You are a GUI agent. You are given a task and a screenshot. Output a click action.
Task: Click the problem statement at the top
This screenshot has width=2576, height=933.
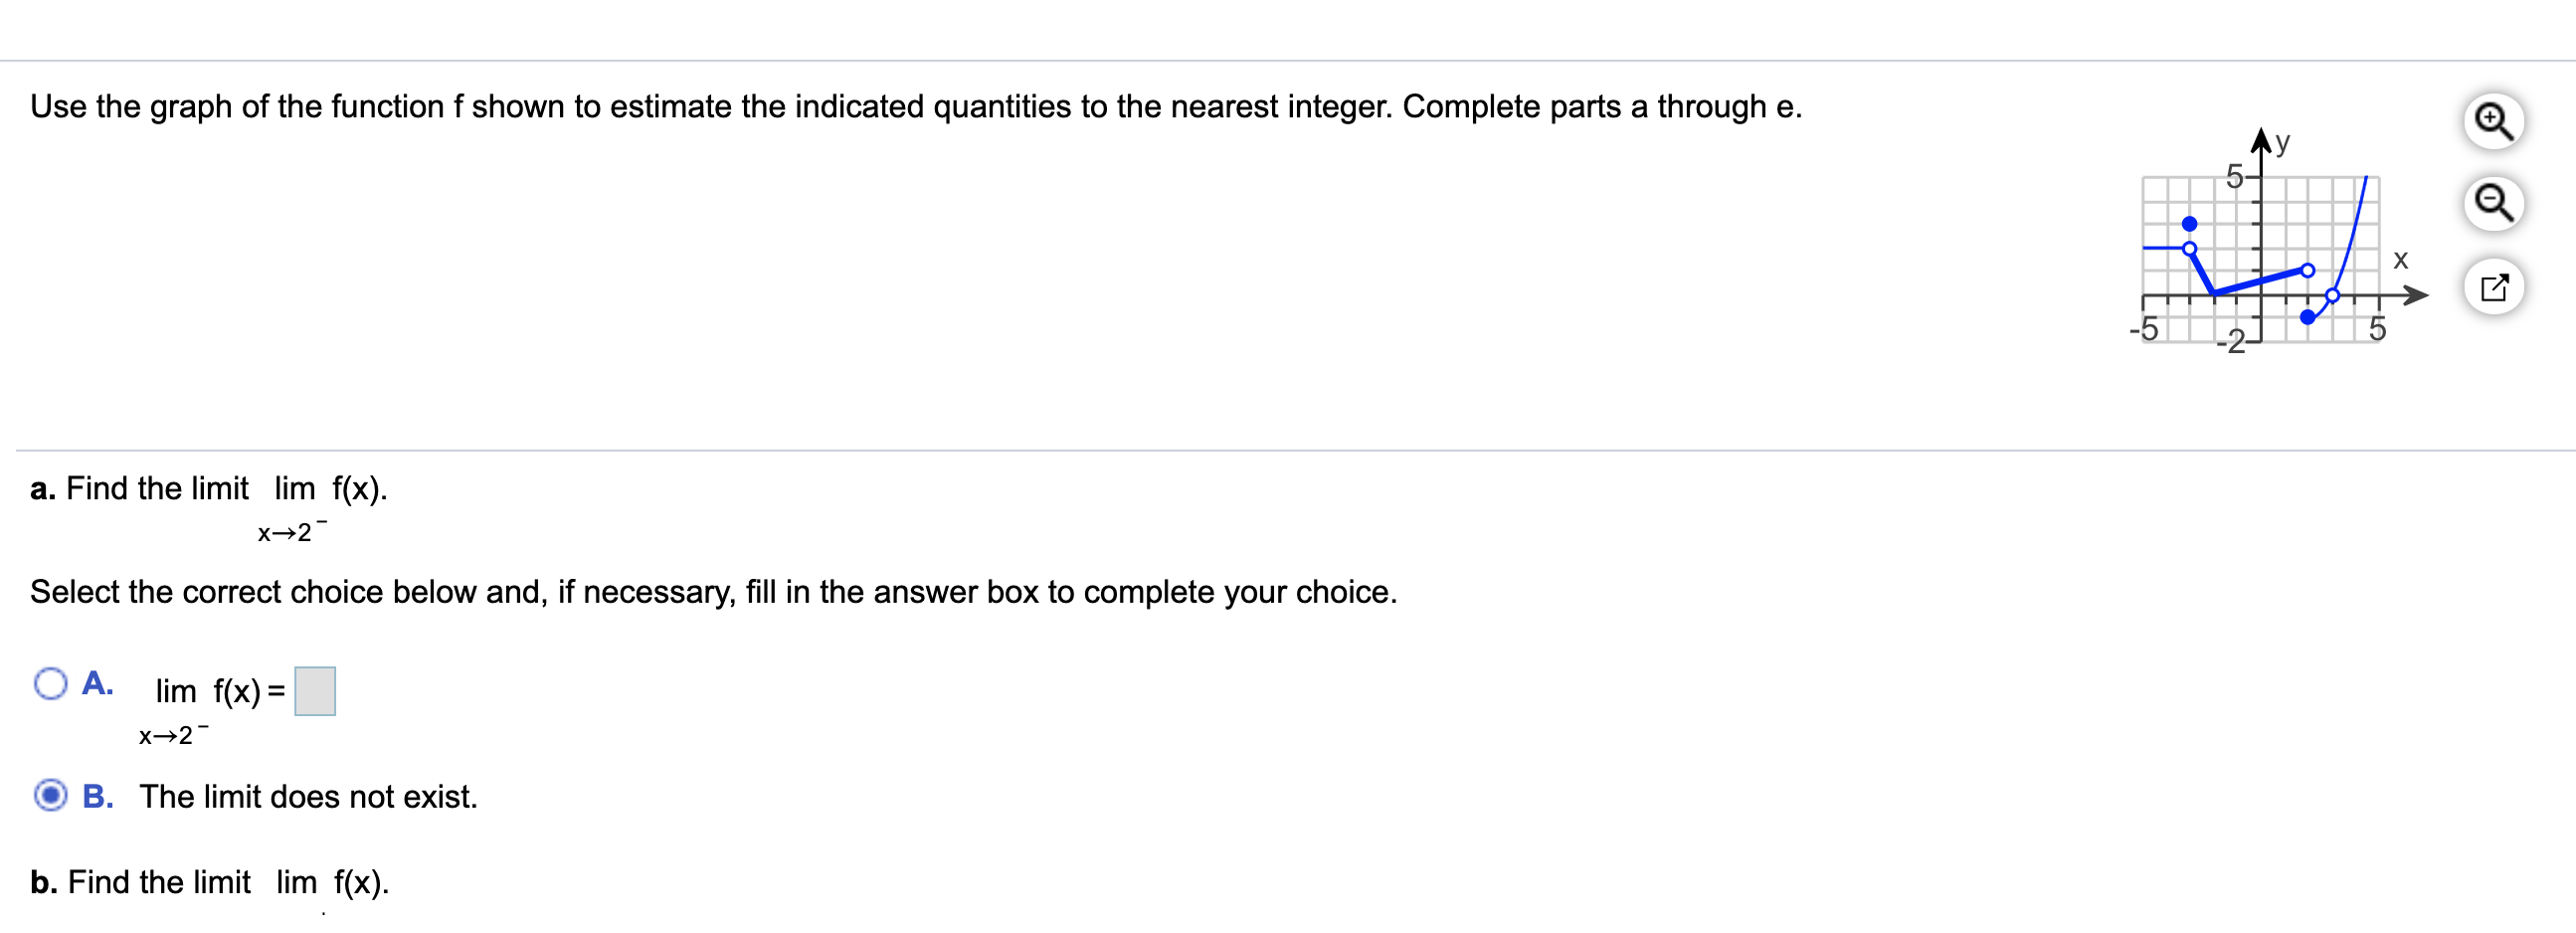click(915, 106)
